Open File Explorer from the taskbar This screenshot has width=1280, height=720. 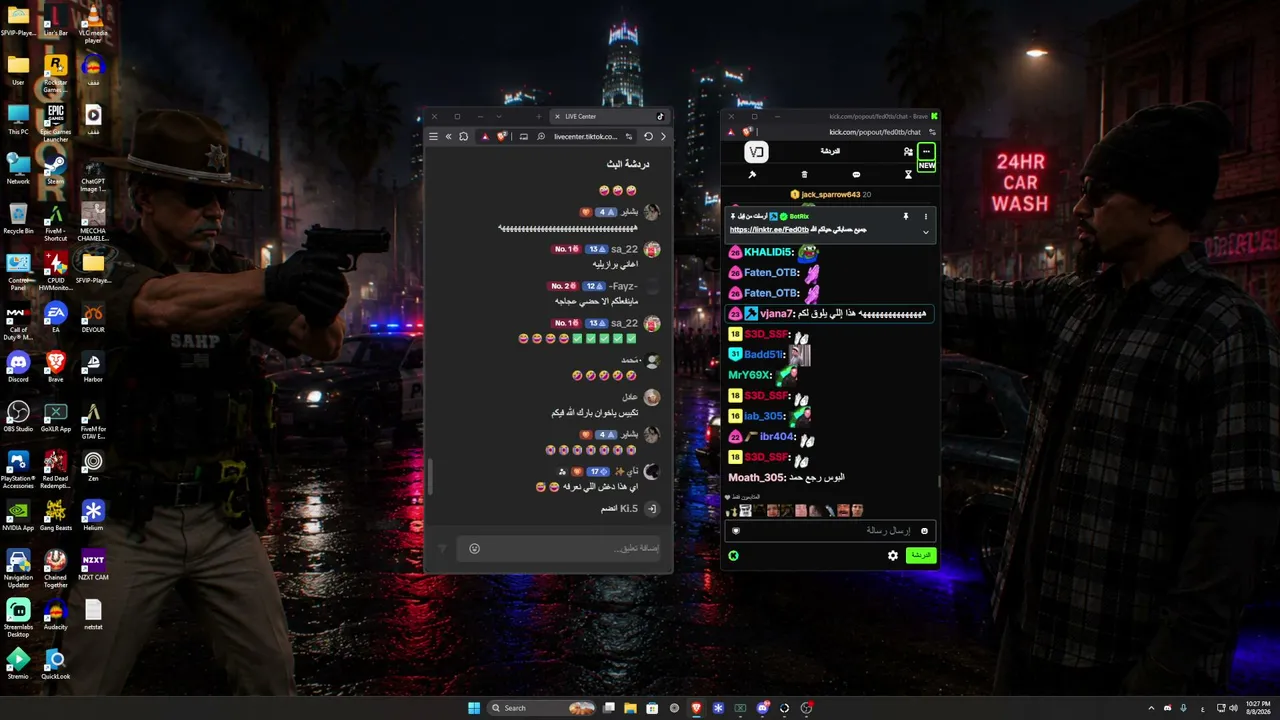coord(631,708)
